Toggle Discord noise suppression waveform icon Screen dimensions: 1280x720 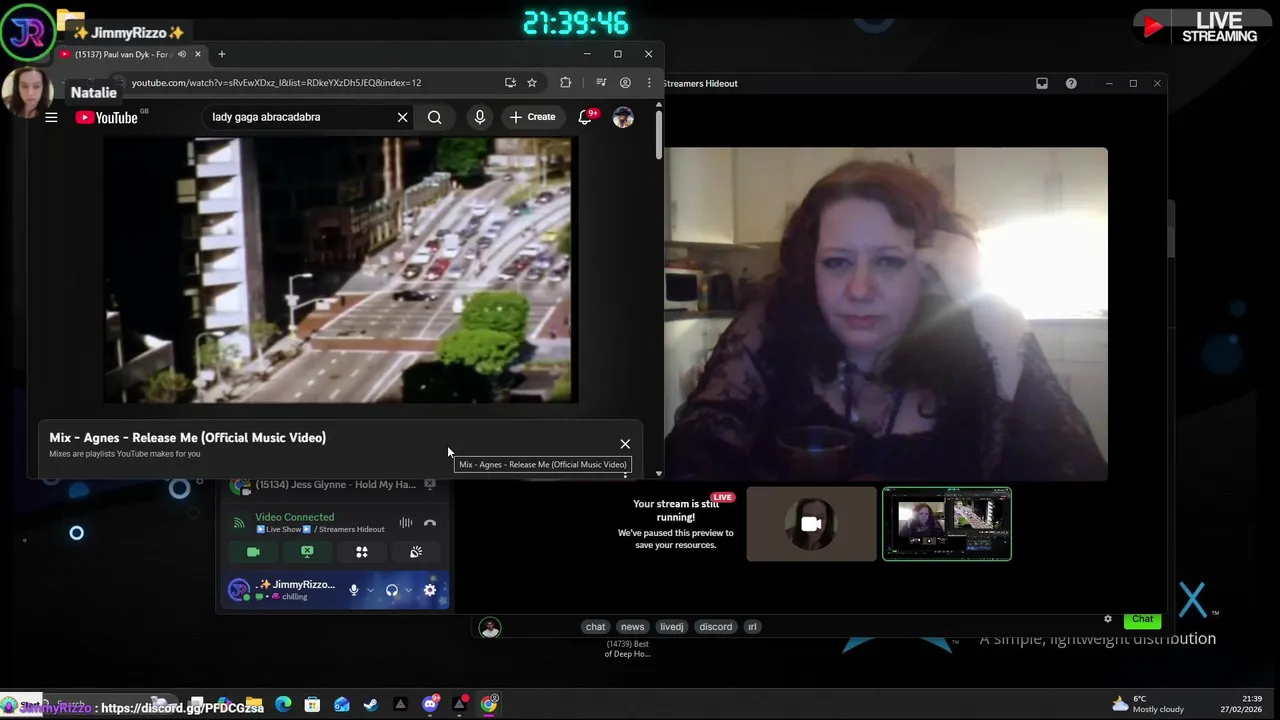[405, 523]
